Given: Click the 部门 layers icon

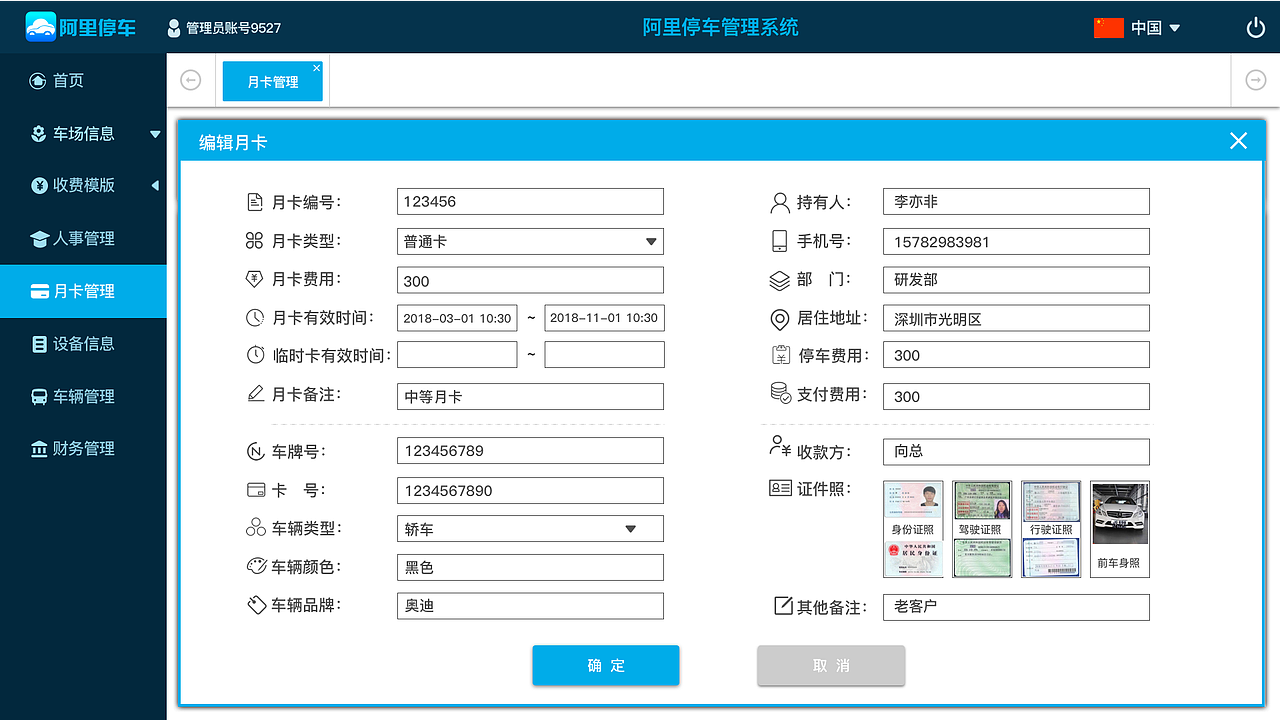Looking at the screenshot, I should (780, 280).
